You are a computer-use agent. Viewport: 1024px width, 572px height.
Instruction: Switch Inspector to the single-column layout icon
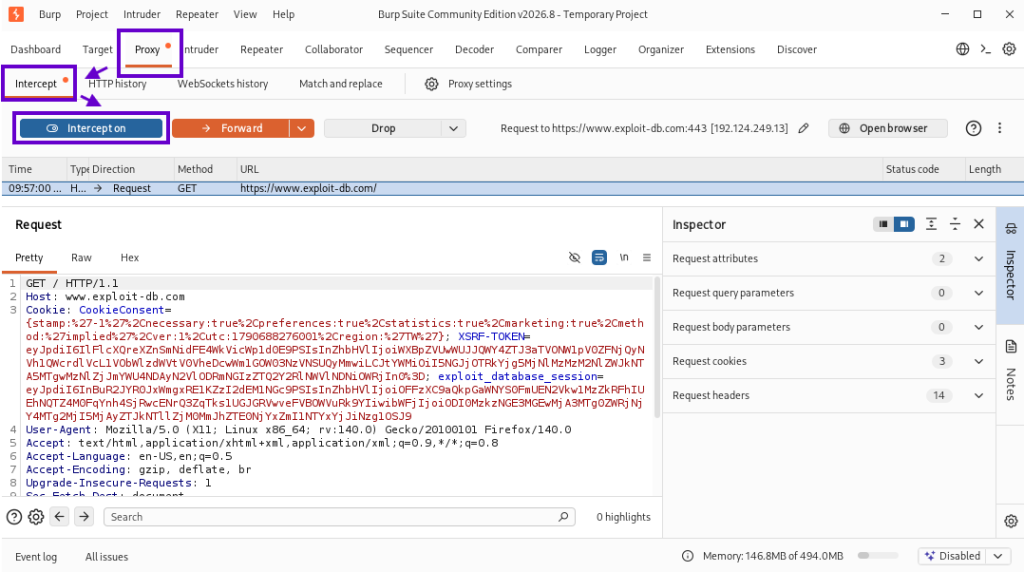pos(883,224)
